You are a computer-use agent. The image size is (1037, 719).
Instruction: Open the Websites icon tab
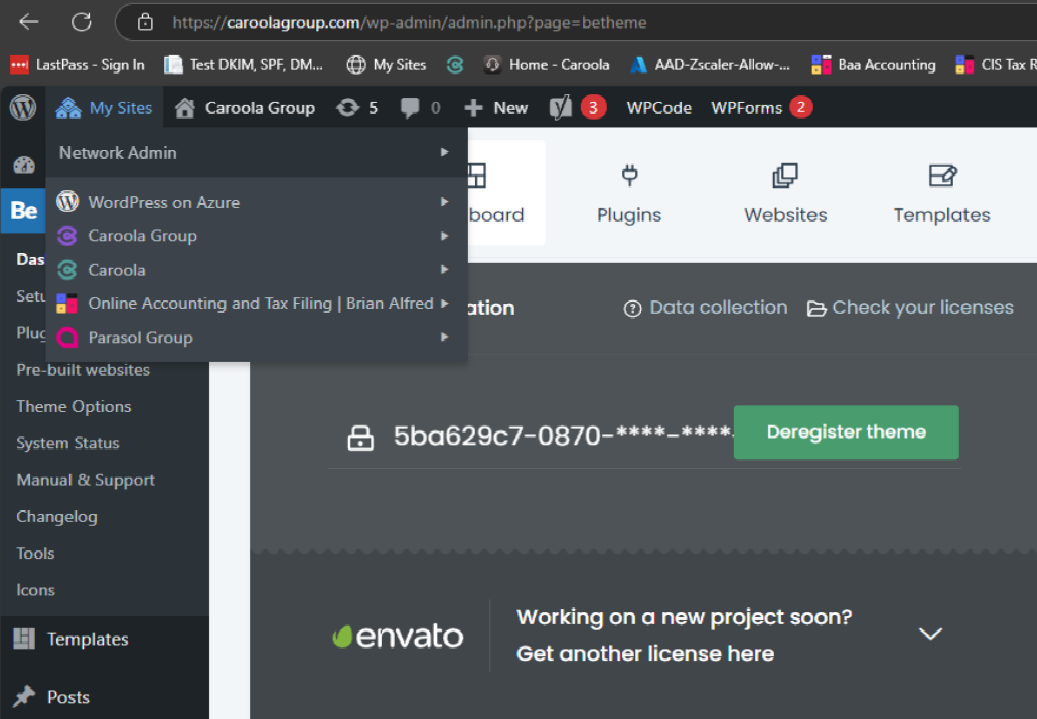point(785,177)
